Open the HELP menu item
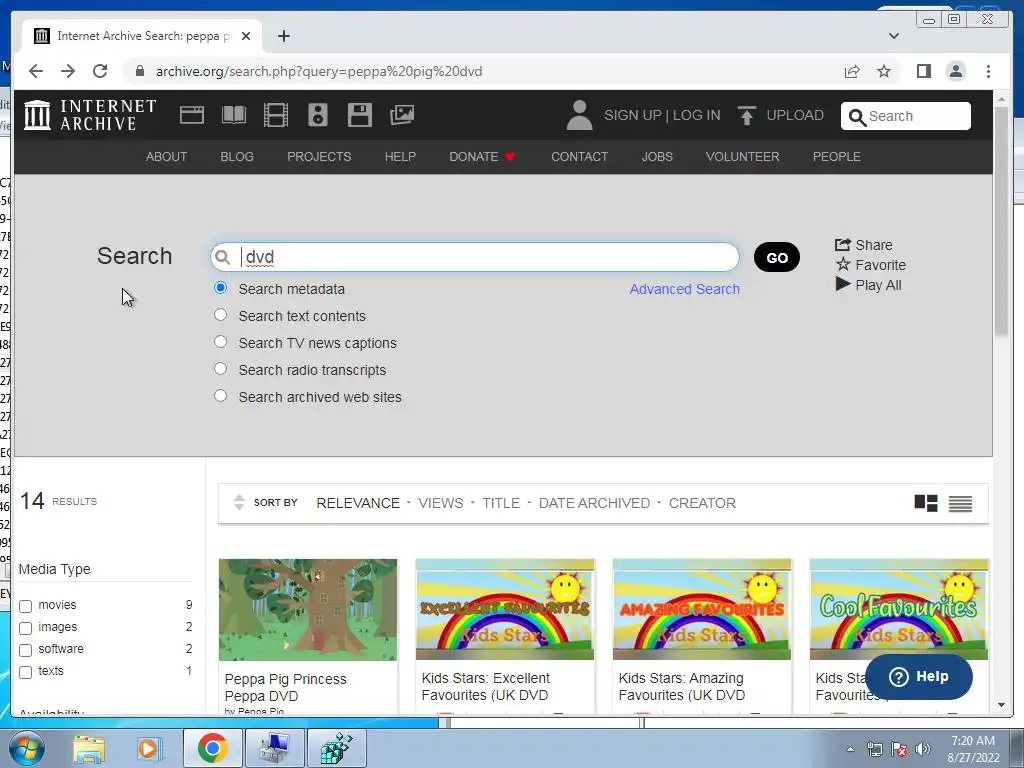The image size is (1024, 768). 400,157
